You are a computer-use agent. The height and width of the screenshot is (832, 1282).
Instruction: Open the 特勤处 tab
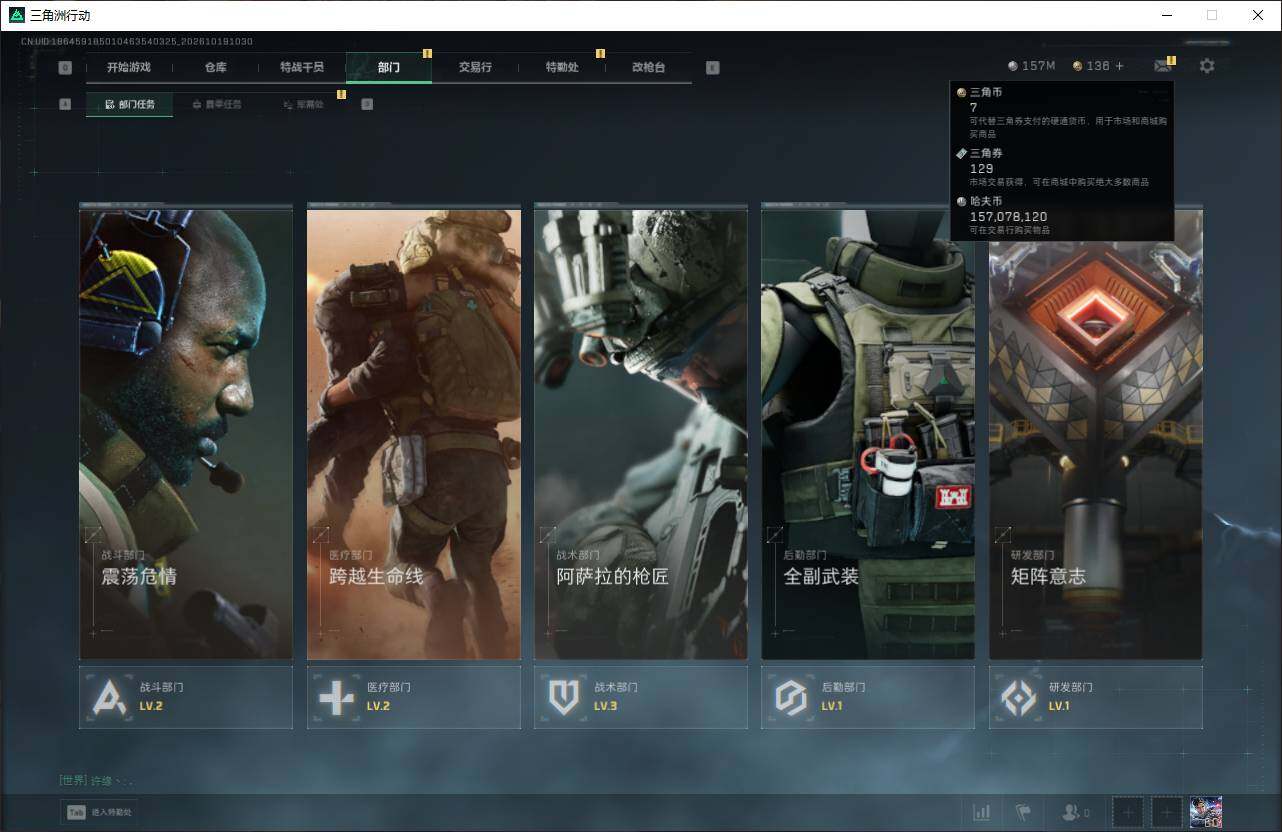[562, 67]
